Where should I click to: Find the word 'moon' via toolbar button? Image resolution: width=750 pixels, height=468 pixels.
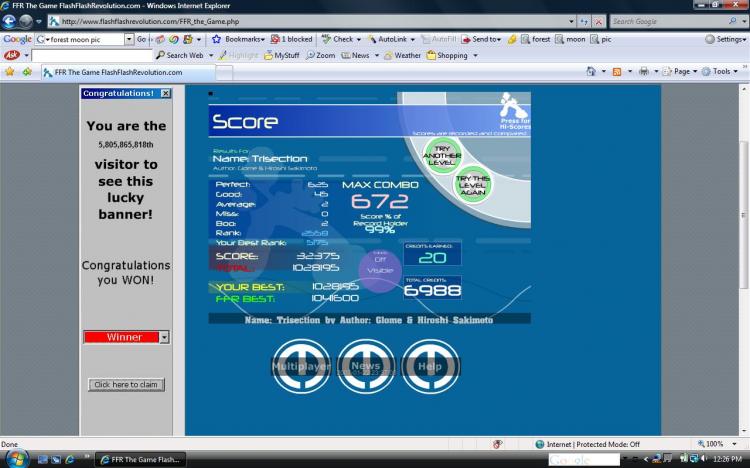tap(570, 39)
